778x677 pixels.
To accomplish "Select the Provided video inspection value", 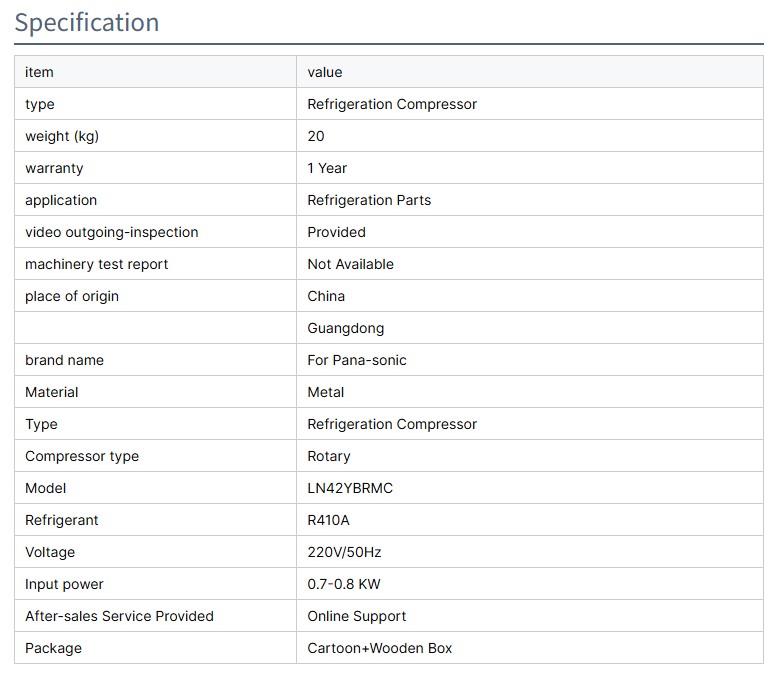I will coord(337,232).
